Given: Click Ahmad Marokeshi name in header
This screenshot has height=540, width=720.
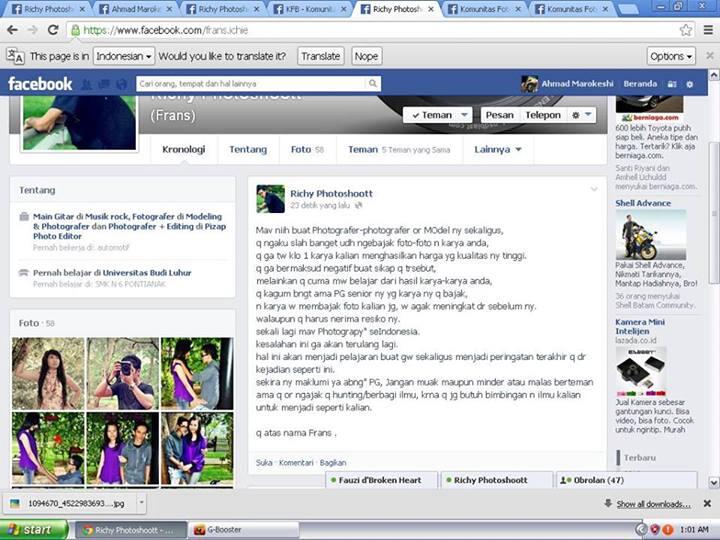Looking at the screenshot, I should (x=577, y=84).
